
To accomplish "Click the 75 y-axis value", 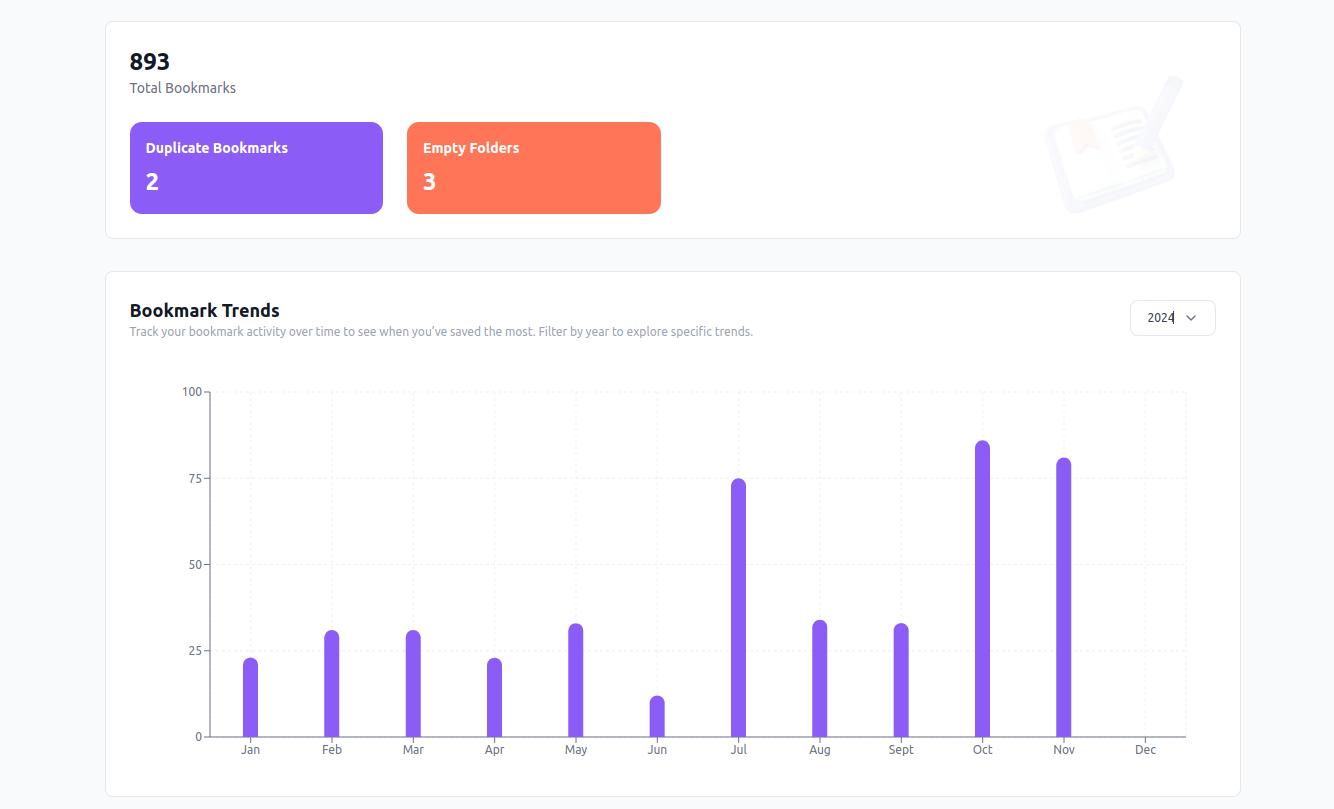I will coord(195,478).
